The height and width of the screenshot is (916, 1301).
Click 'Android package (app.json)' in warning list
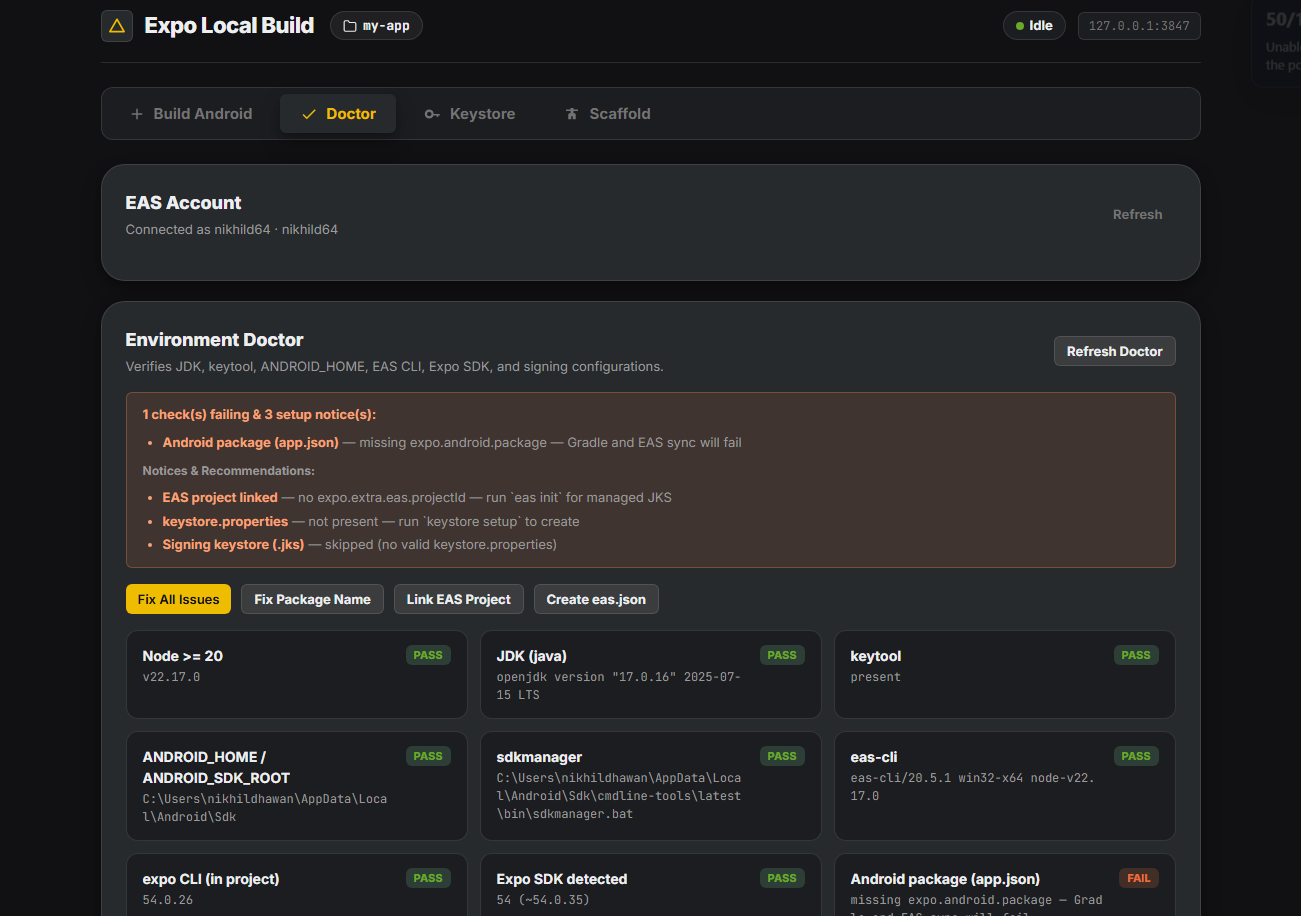click(250, 443)
